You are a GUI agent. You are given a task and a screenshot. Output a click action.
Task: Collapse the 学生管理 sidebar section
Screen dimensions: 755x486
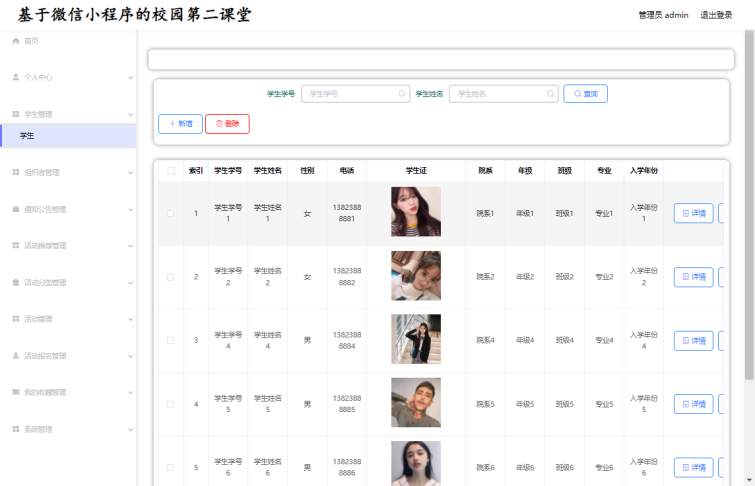[x=130, y=114]
